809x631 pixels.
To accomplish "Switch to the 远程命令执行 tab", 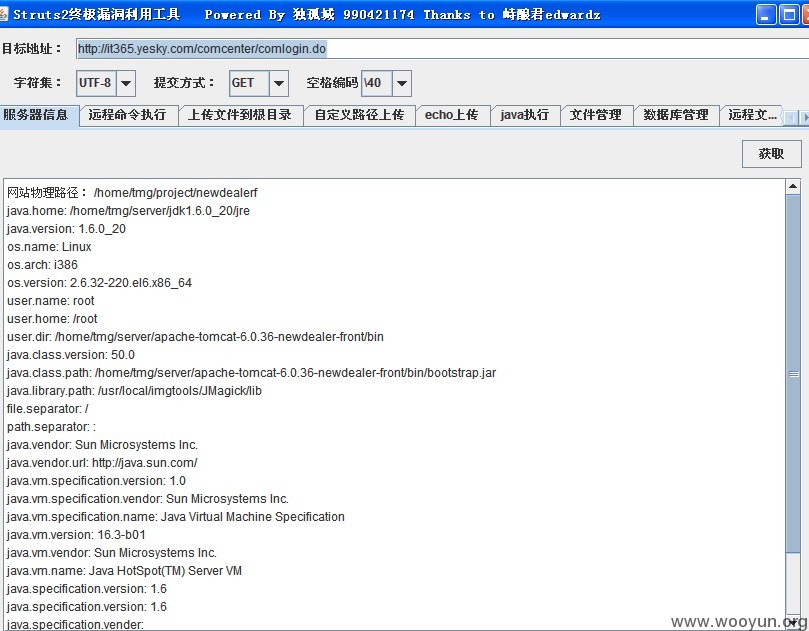I will [x=127, y=115].
